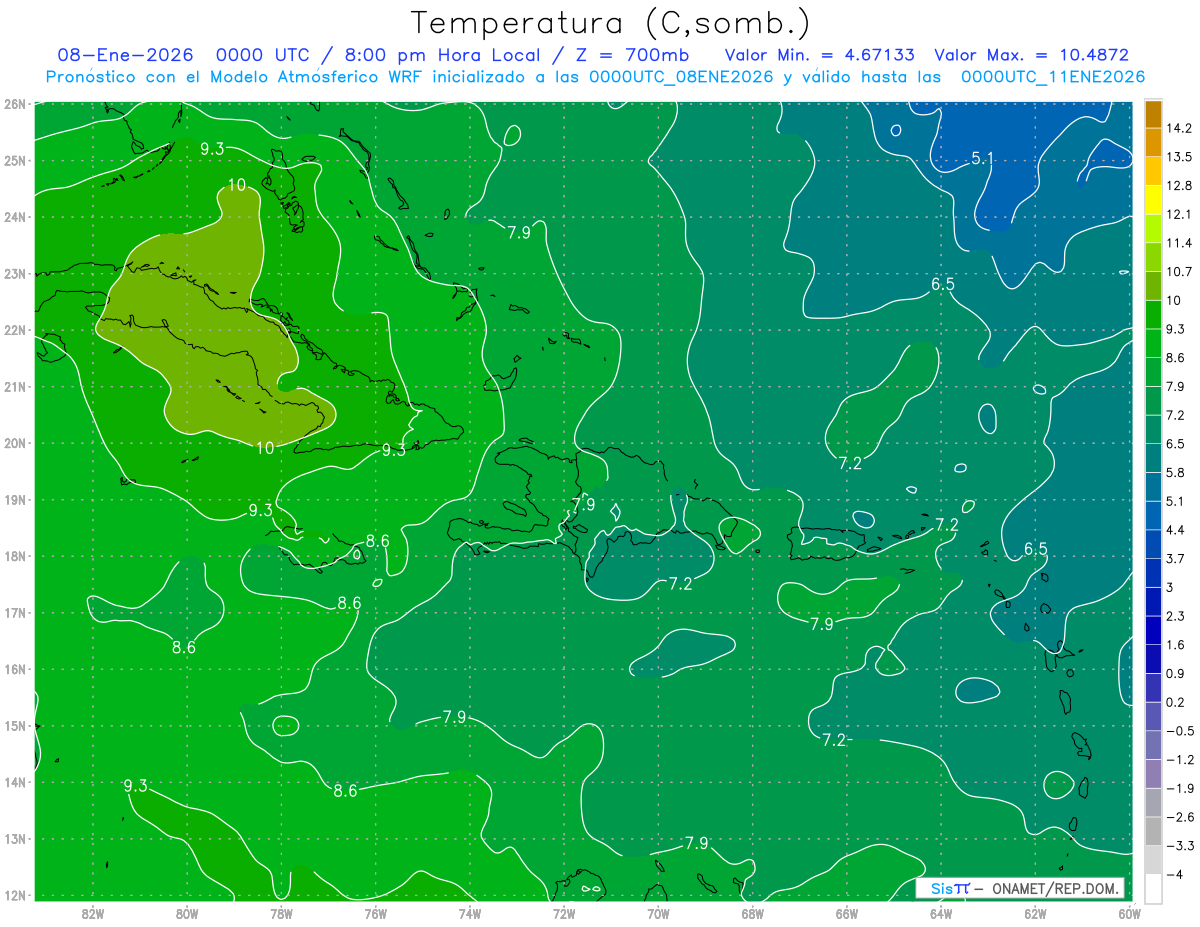The width and height of the screenshot is (1200, 927).
Task: Click longitude axis label "78W"
Action: click(281, 913)
